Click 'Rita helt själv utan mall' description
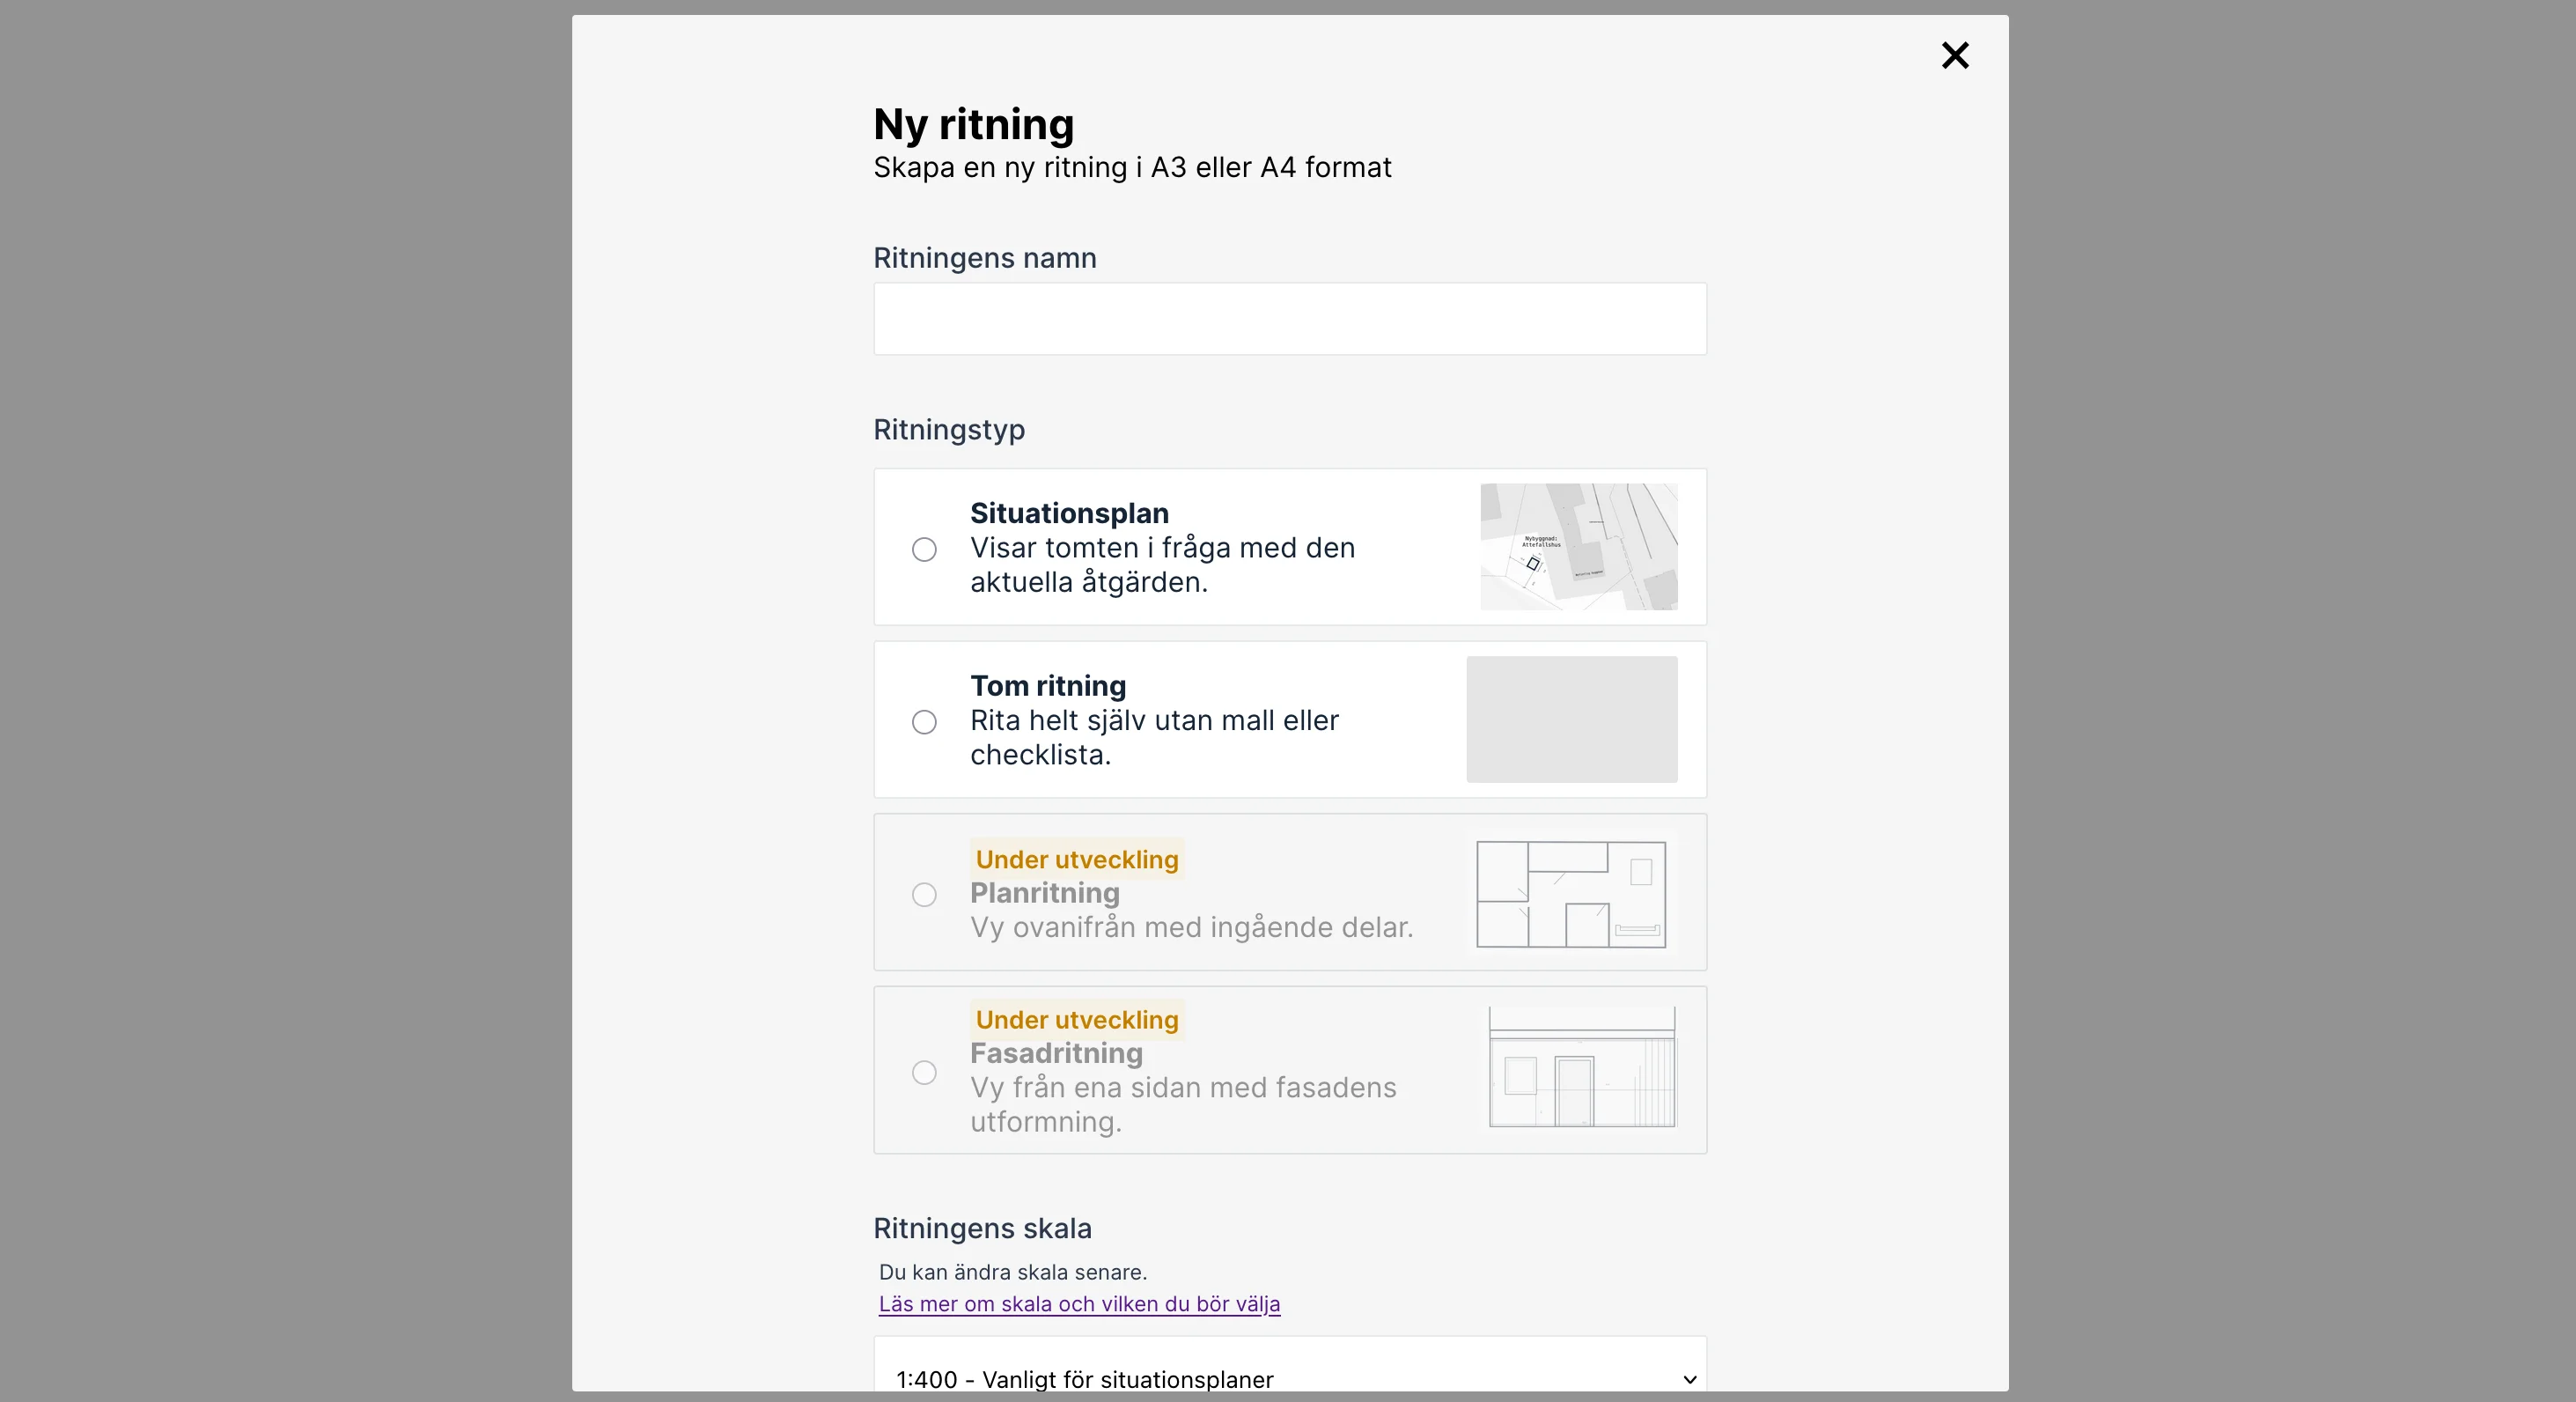This screenshot has width=2576, height=1402. pos(1154,737)
